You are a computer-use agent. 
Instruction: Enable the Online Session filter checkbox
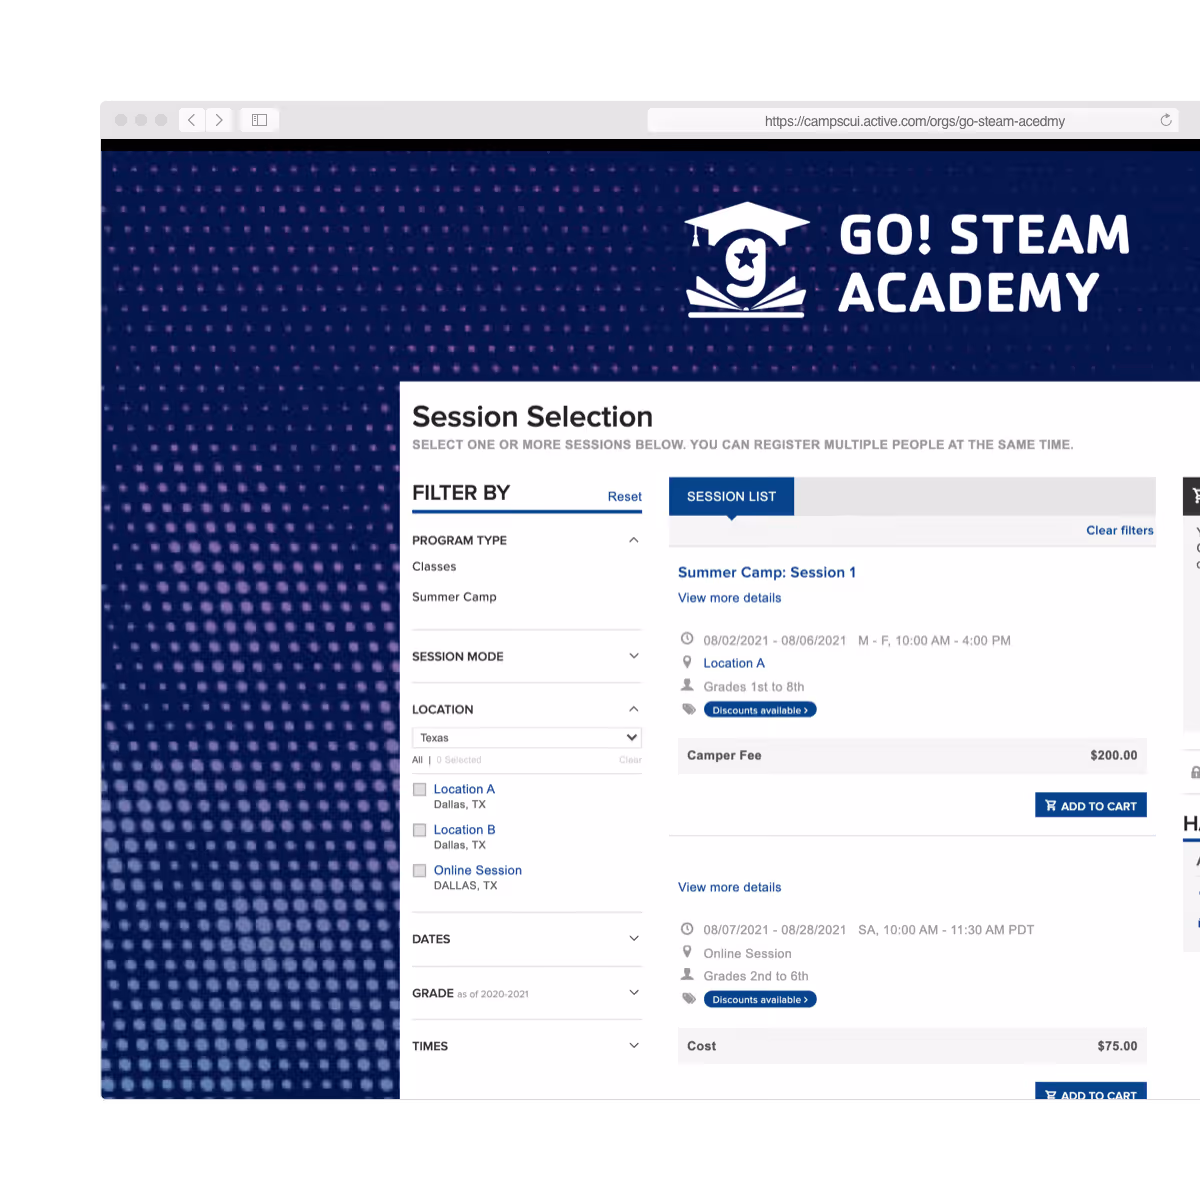[419, 870]
